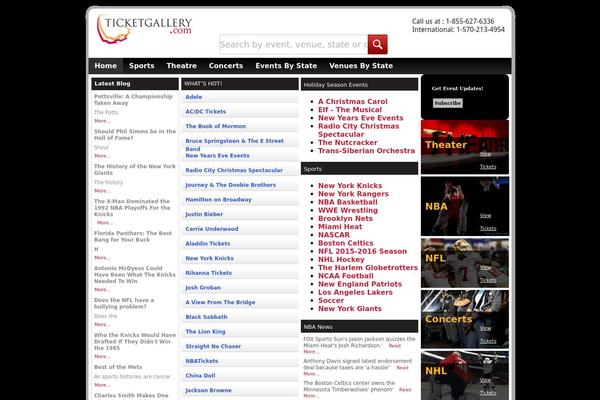Open the NFL banner thumbnail

[465, 263]
